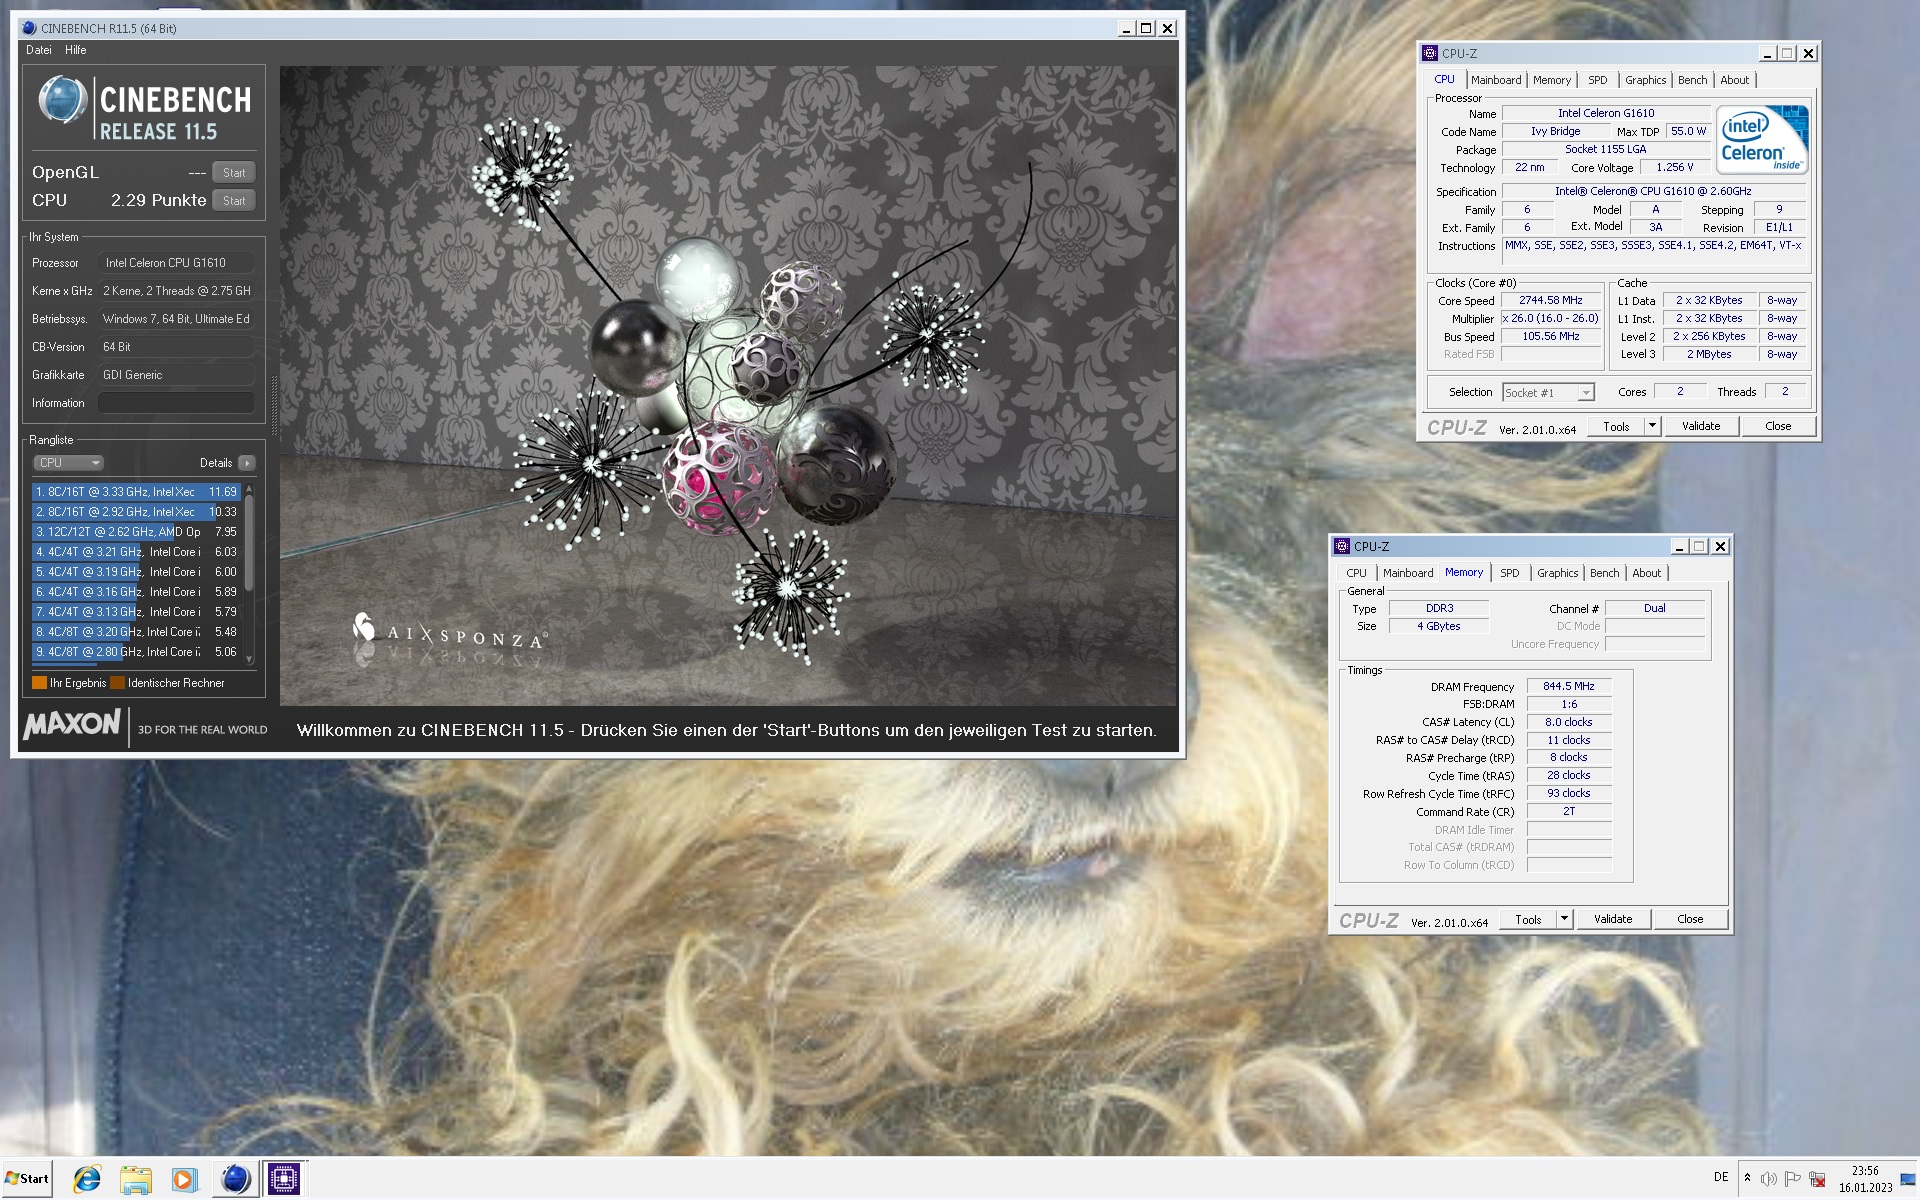Click the orange Ihr Ergebnis legend swatch
This screenshot has width=1920, height=1200.
[x=39, y=683]
